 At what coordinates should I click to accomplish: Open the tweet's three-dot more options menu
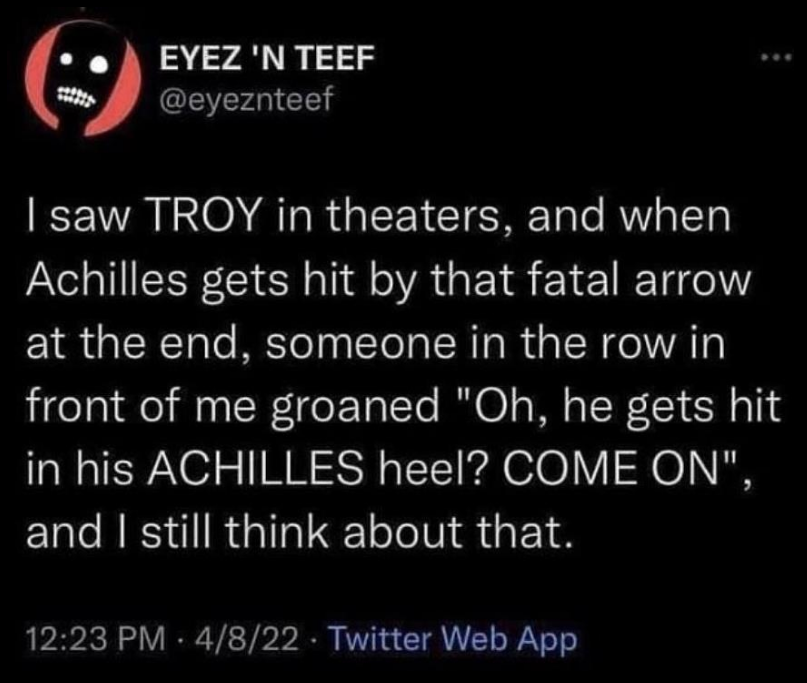777,59
